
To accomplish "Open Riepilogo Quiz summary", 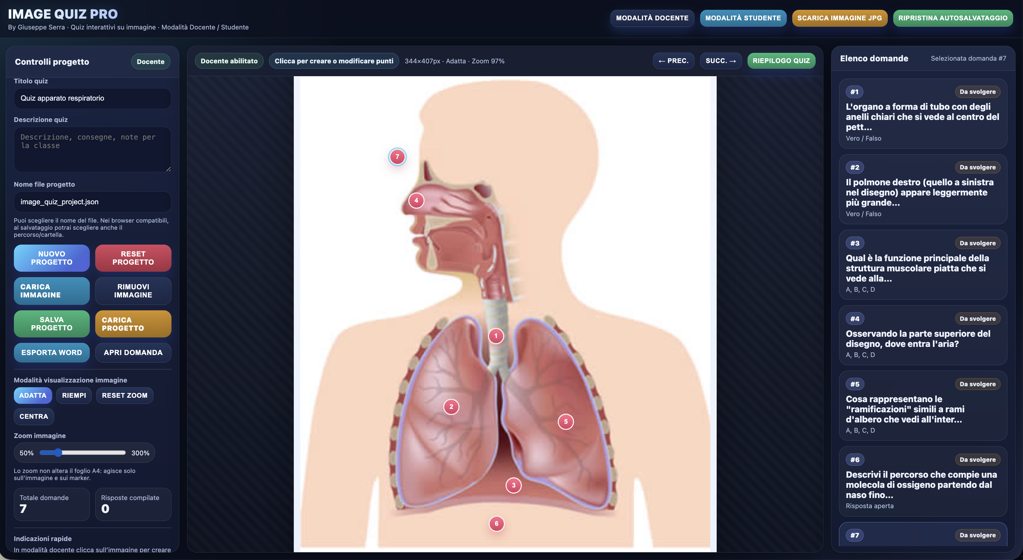I will coord(781,61).
